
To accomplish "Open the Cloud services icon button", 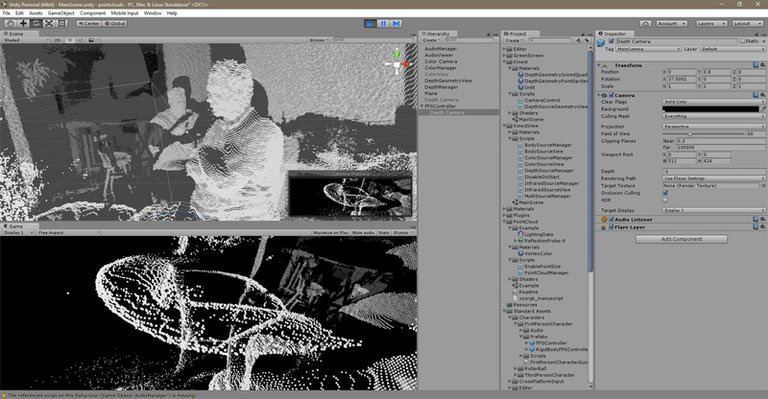I will coord(645,23).
